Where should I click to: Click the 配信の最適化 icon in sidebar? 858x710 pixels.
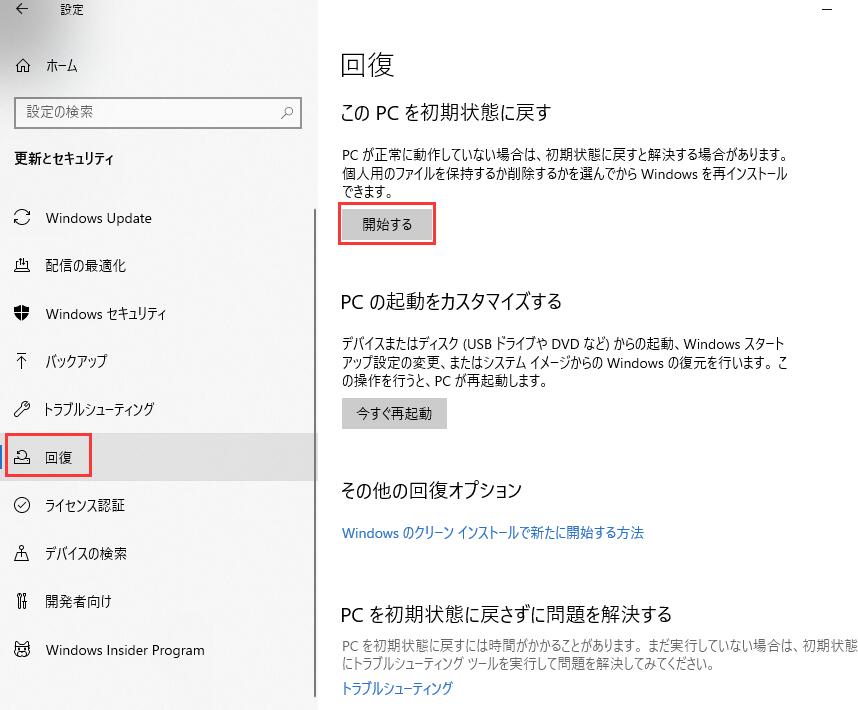pos(23,266)
